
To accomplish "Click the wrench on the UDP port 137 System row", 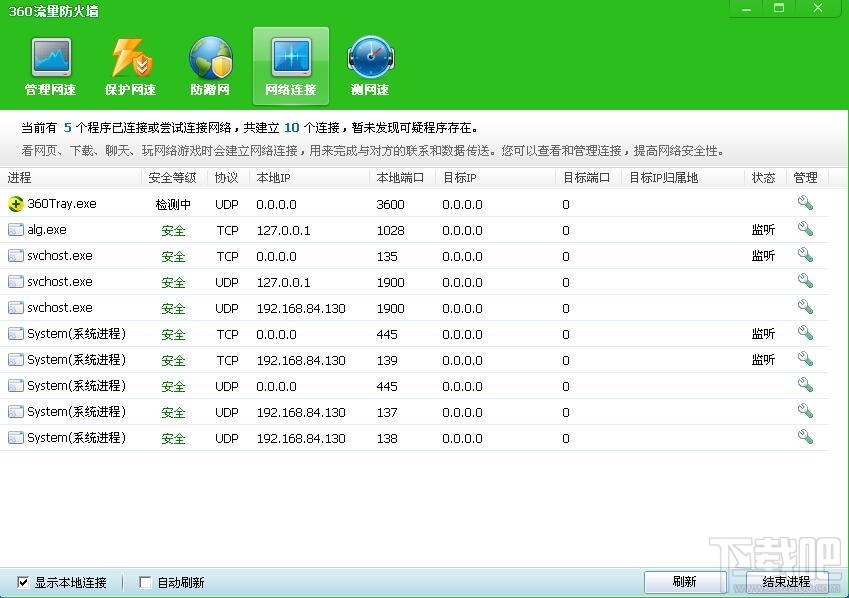I will click(805, 412).
